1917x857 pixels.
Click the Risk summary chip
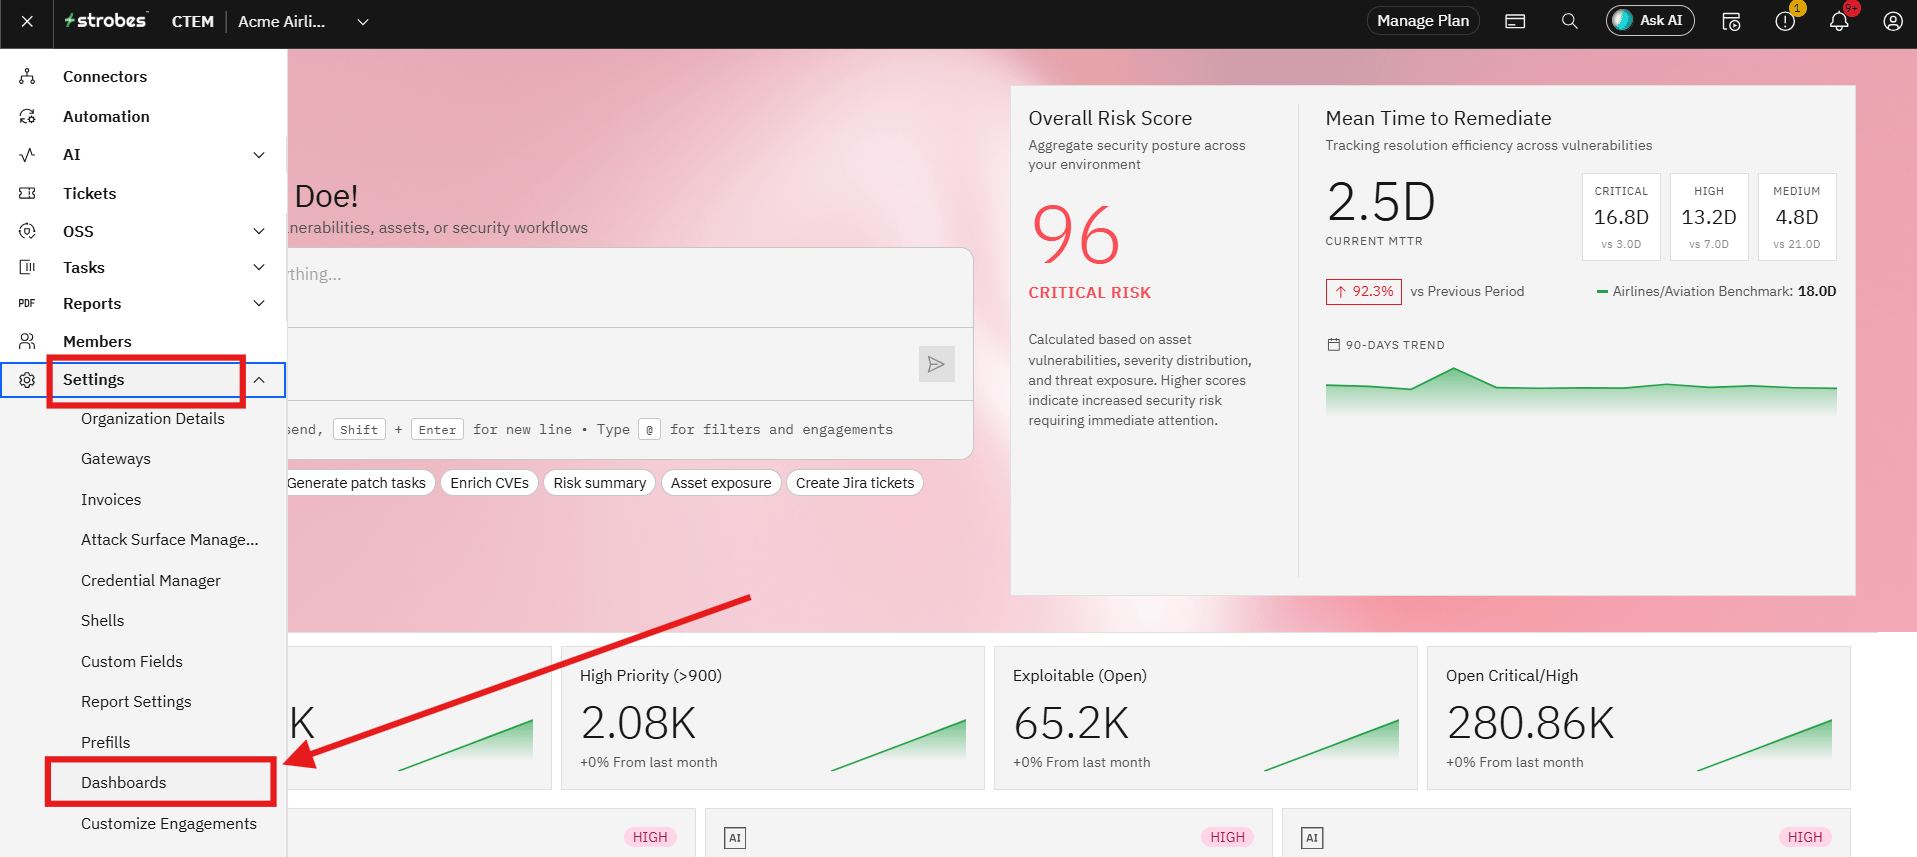coord(600,483)
